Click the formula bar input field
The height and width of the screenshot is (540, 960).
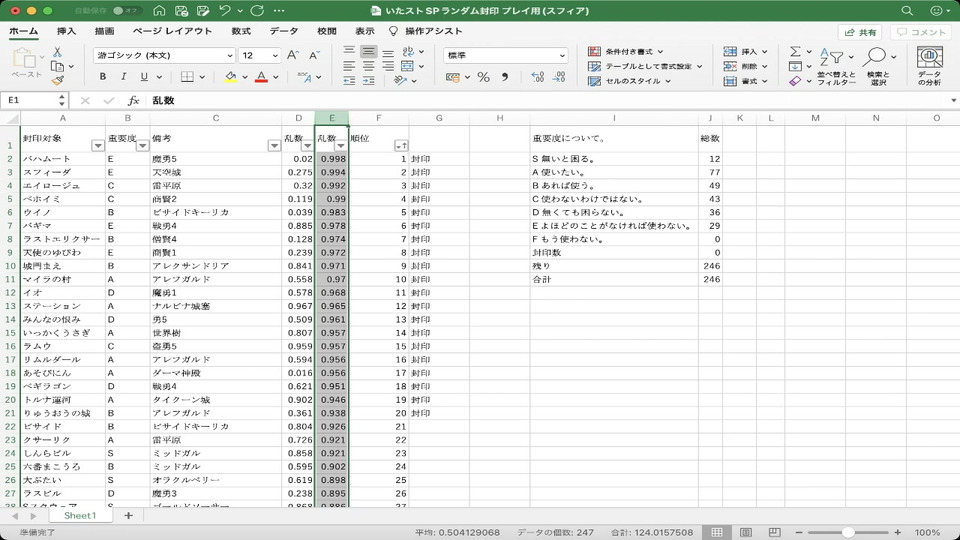[x=548, y=100]
